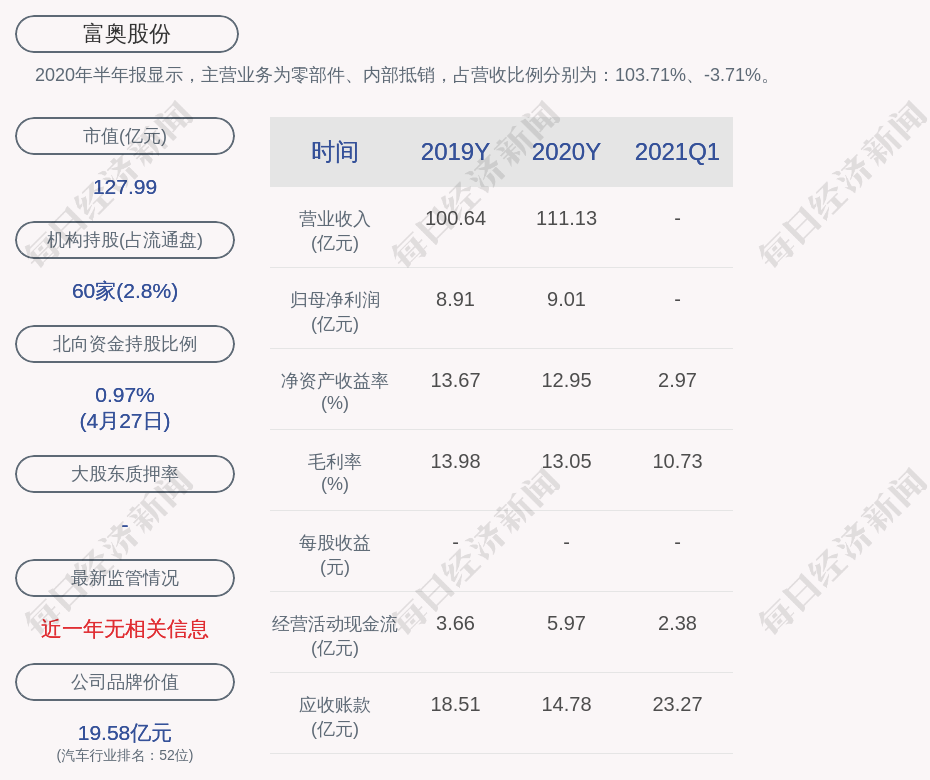Click the 60家(2.8%) institutional holding value

[125, 291]
